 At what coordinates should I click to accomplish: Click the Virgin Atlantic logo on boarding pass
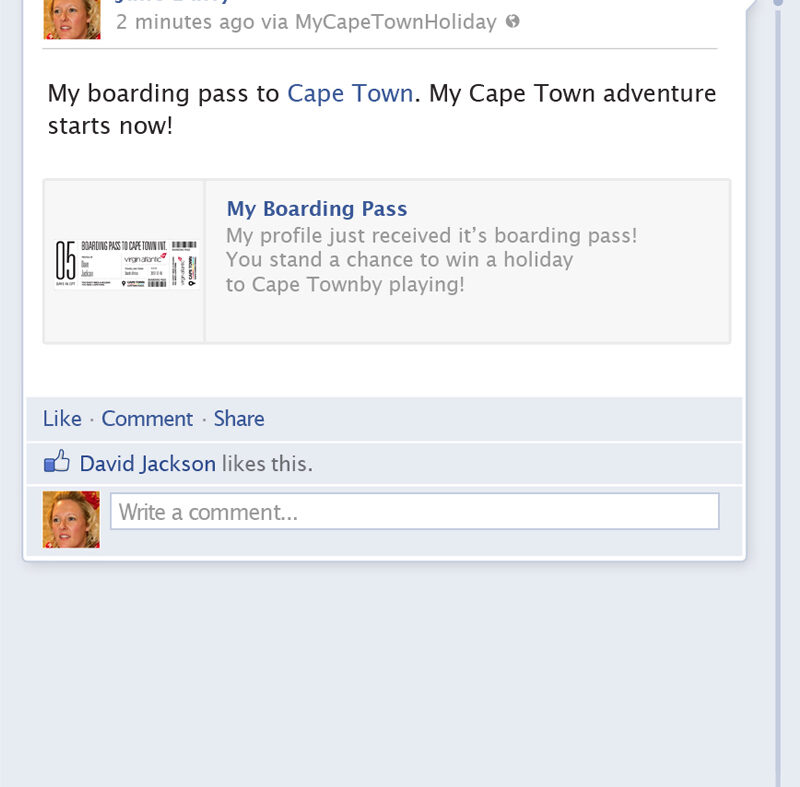pos(143,259)
